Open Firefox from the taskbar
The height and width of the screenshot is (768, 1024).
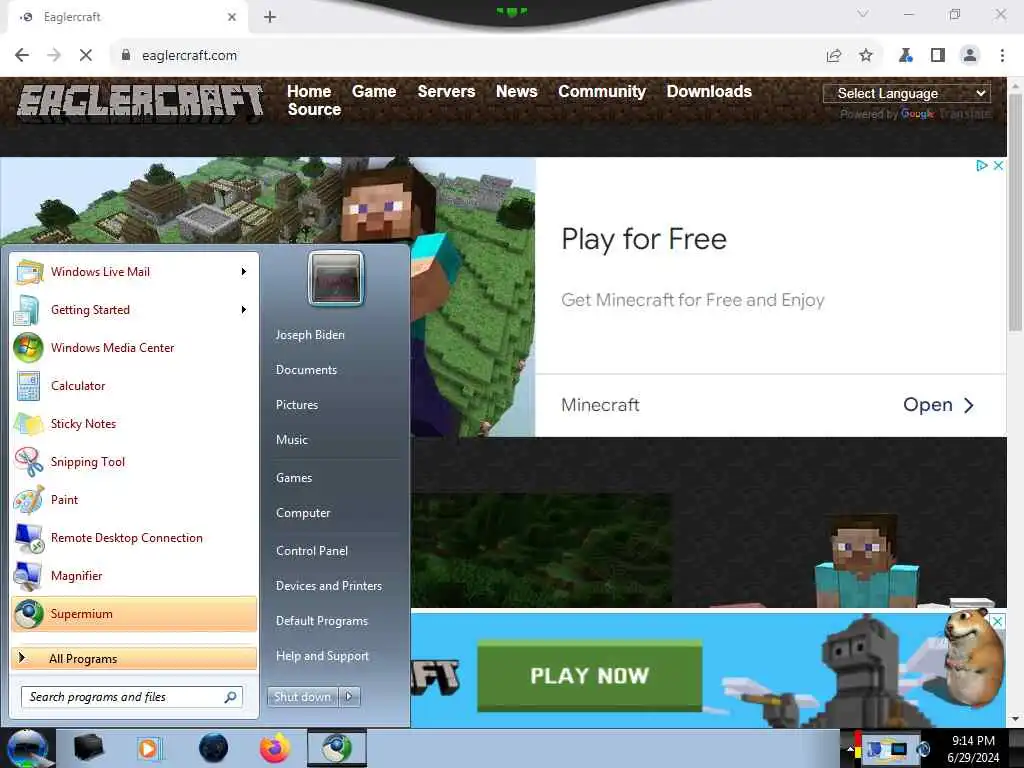click(275, 748)
